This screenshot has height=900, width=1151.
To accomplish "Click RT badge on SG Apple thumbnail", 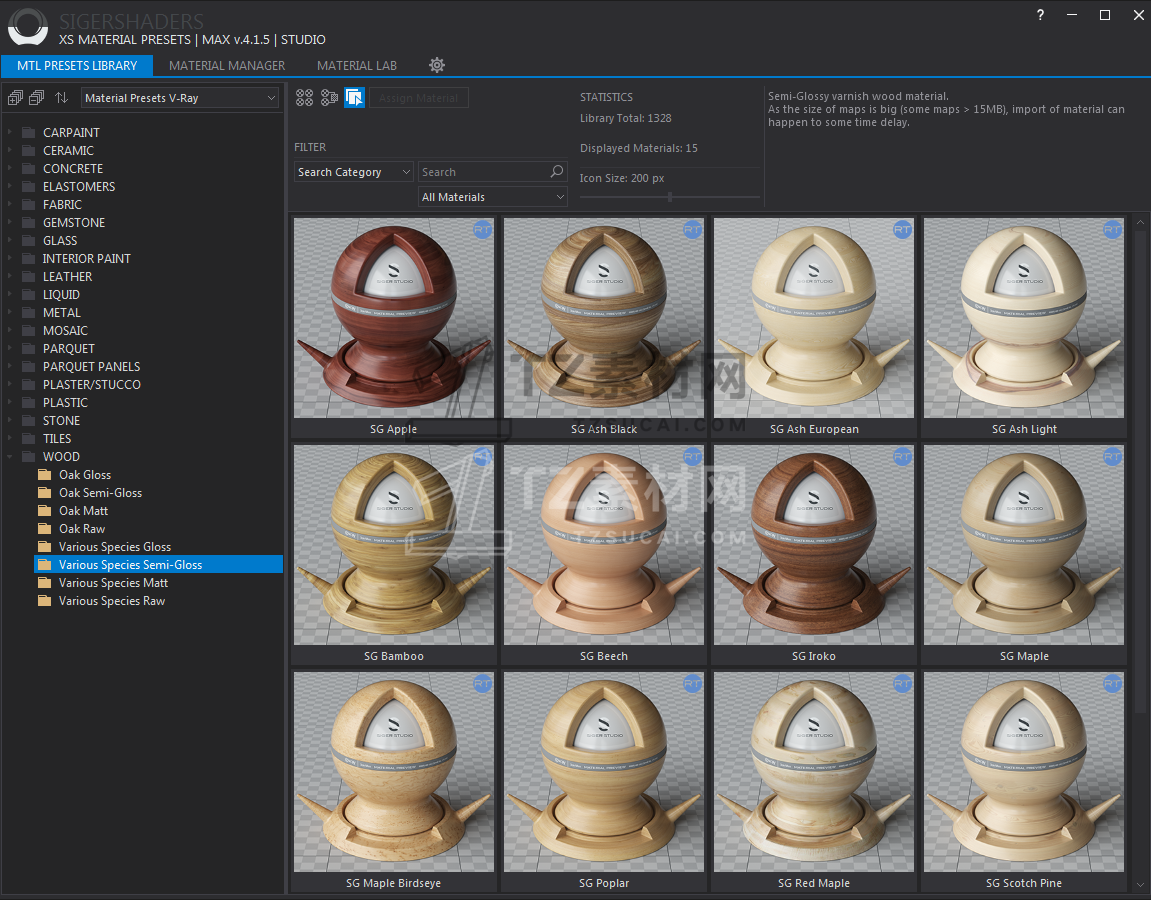I will click(x=483, y=230).
